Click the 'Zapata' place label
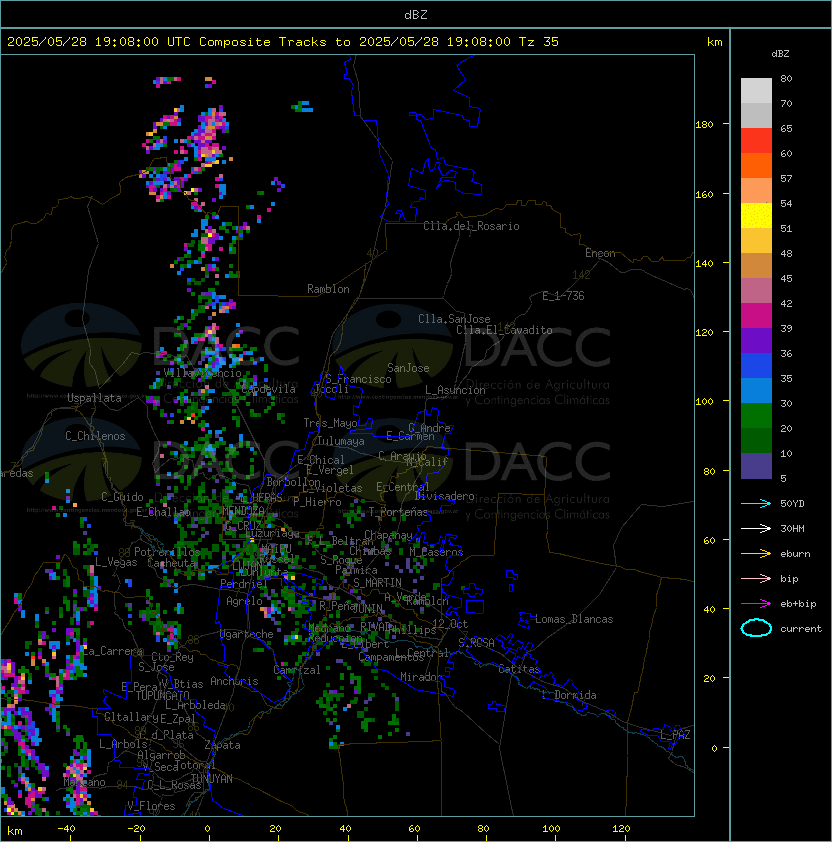 [x=222, y=745]
